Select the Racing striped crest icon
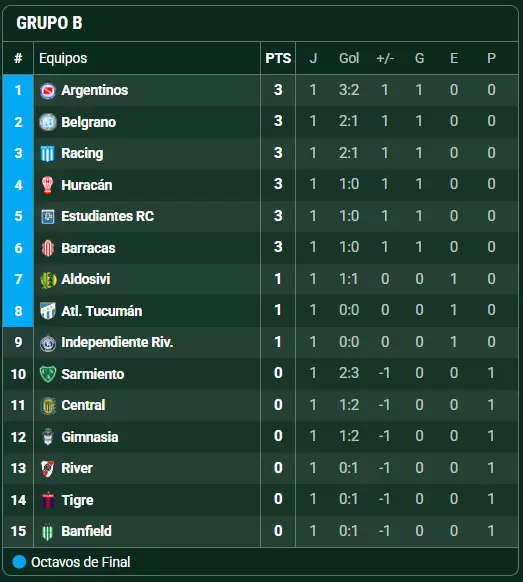 coord(48,153)
